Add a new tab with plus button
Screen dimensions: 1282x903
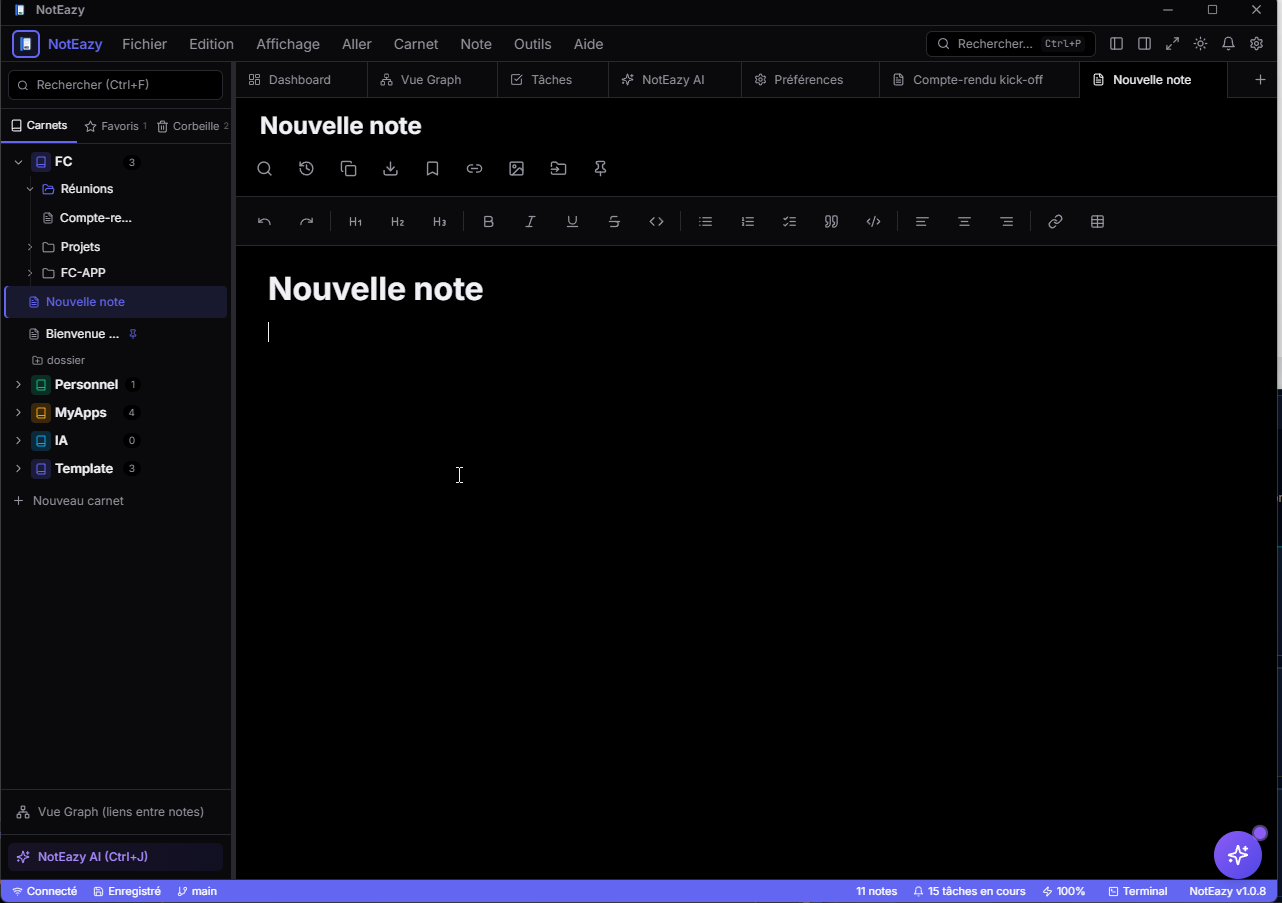pyautogui.click(x=1260, y=80)
